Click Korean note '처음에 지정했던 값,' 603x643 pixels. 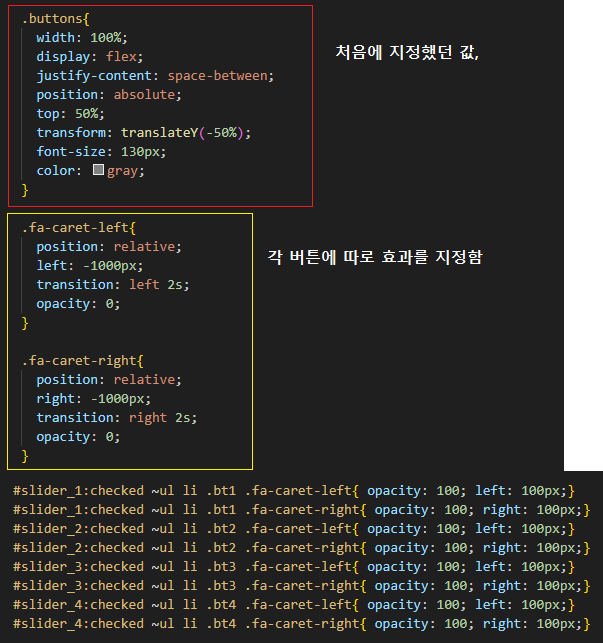point(407,52)
